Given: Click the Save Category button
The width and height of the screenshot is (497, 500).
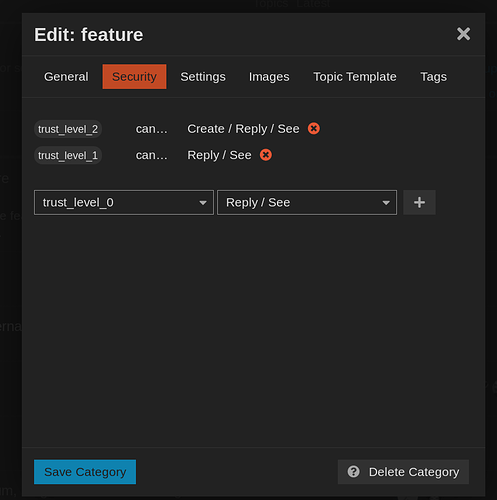Looking at the screenshot, I should [x=85, y=472].
